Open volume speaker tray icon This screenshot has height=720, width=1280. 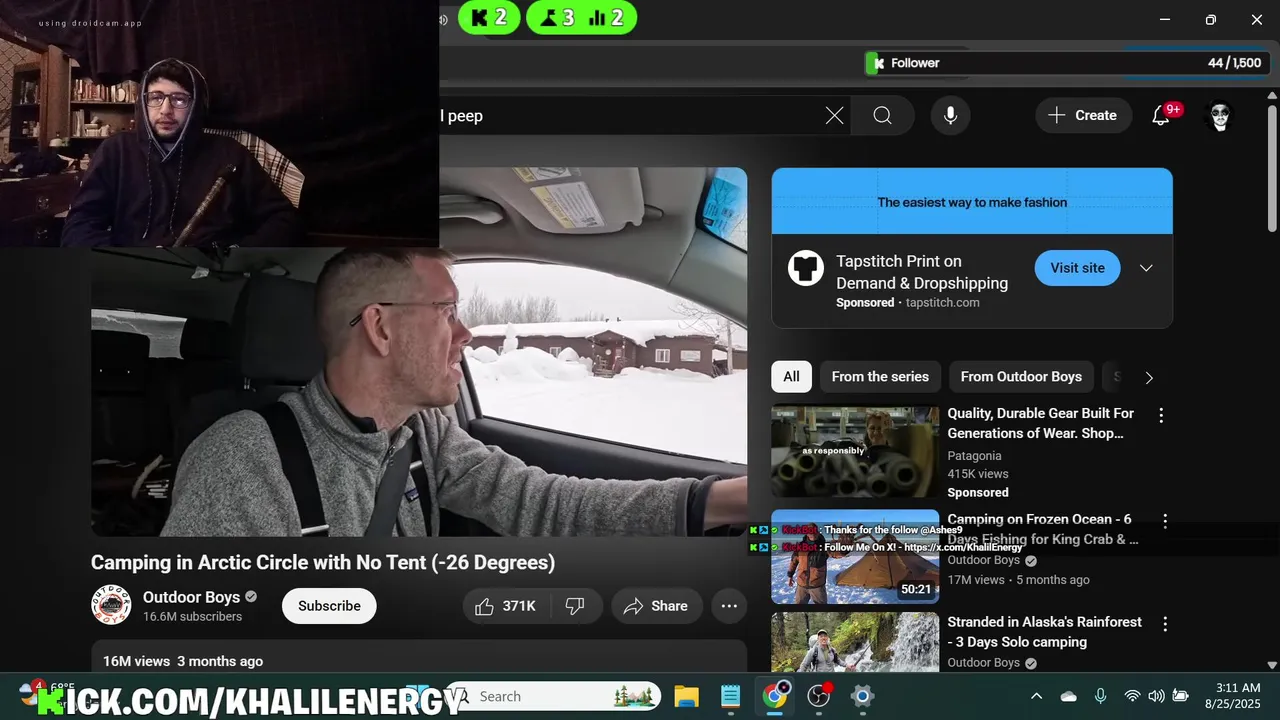click(1156, 696)
